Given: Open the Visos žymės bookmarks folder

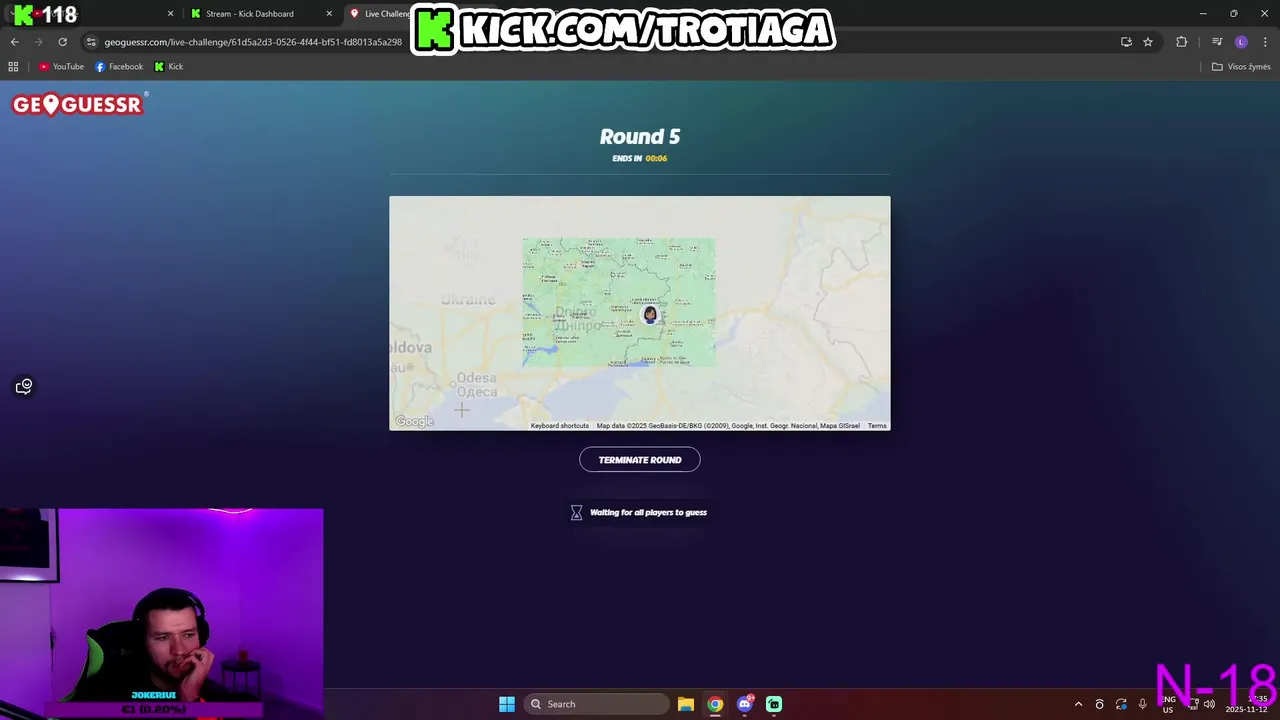Looking at the screenshot, I should (x=1241, y=67).
